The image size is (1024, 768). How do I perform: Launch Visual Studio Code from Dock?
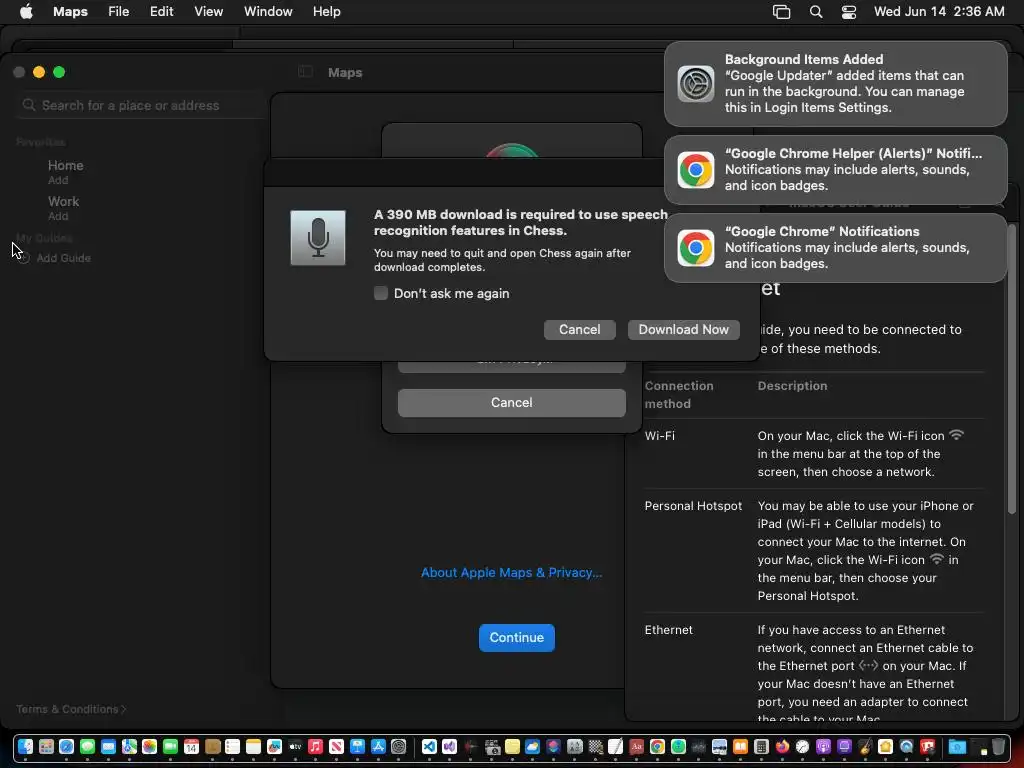click(x=429, y=746)
